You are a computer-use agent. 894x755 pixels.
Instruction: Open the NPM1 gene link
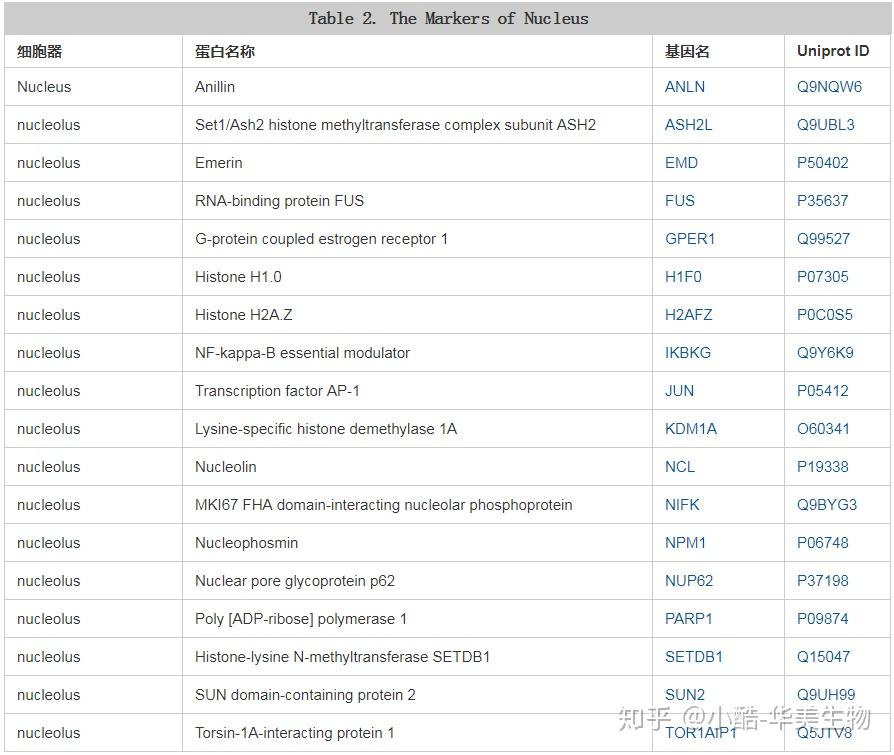pos(685,543)
